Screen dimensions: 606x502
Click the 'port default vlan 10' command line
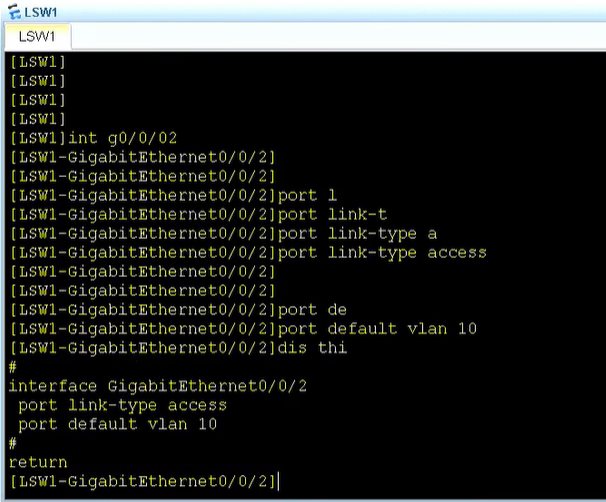click(x=243, y=328)
